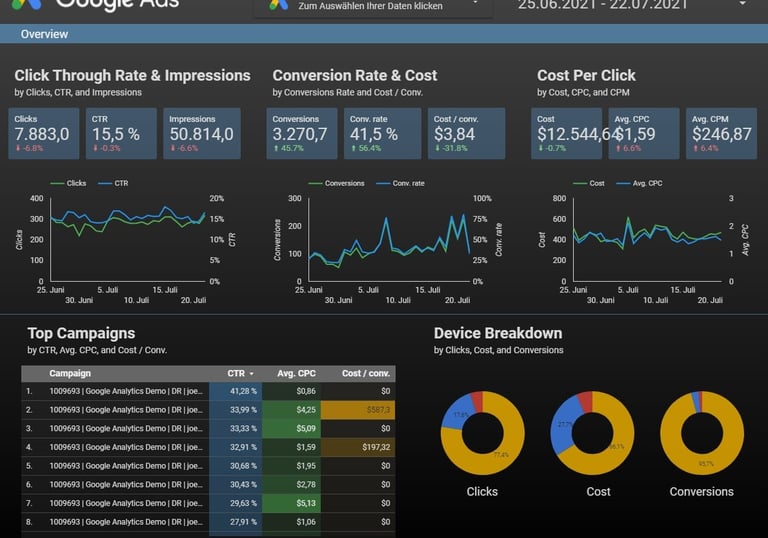The height and width of the screenshot is (538, 768).
Task: Toggle Conv. rate series in legend
Action: point(400,183)
